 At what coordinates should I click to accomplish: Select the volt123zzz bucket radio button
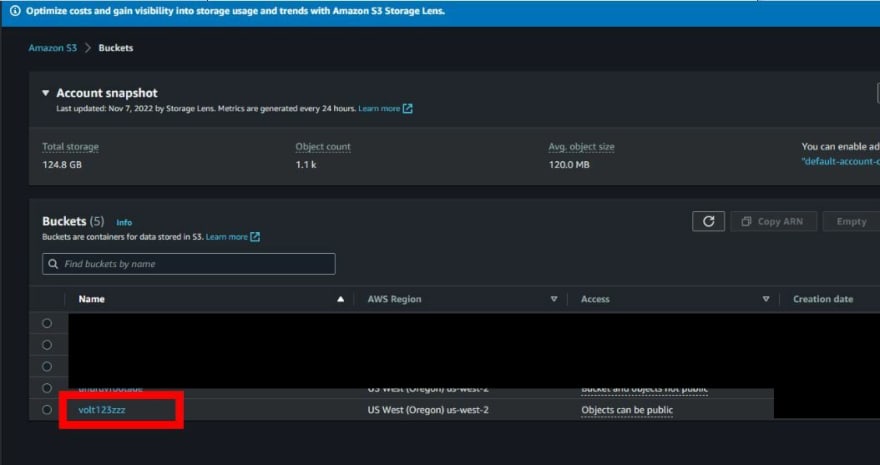pos(47,410)
